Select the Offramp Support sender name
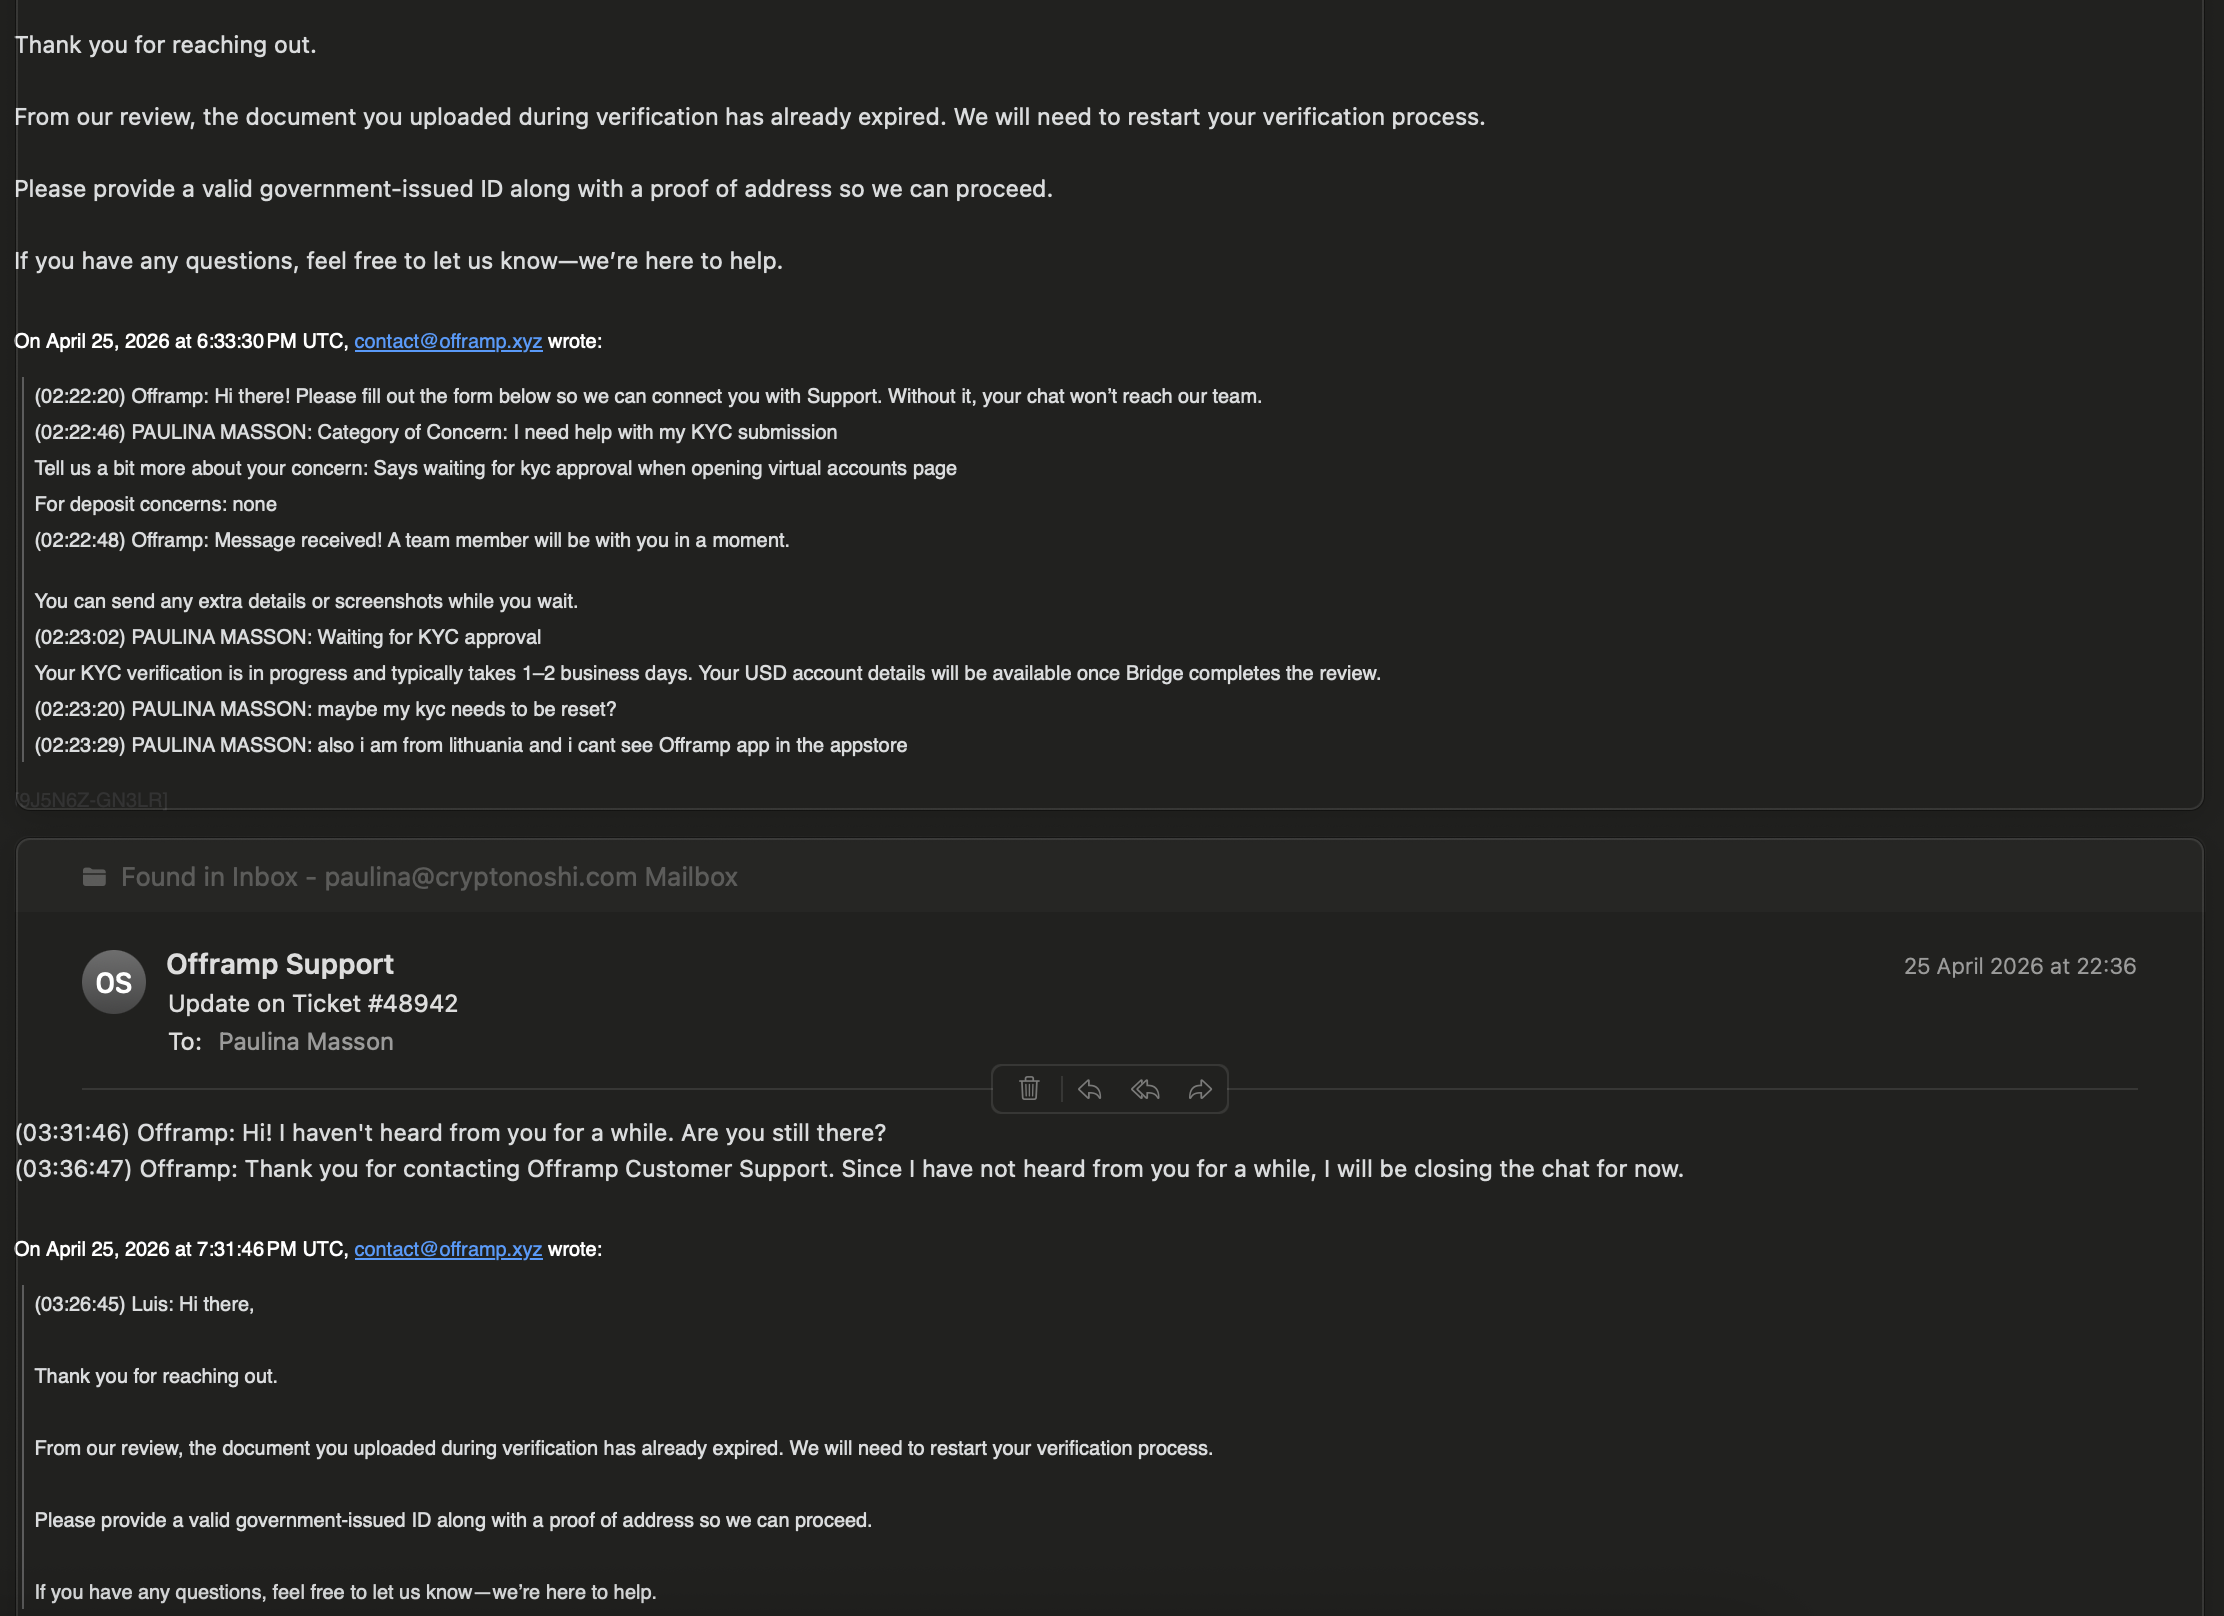 click(x=280, y=964)
